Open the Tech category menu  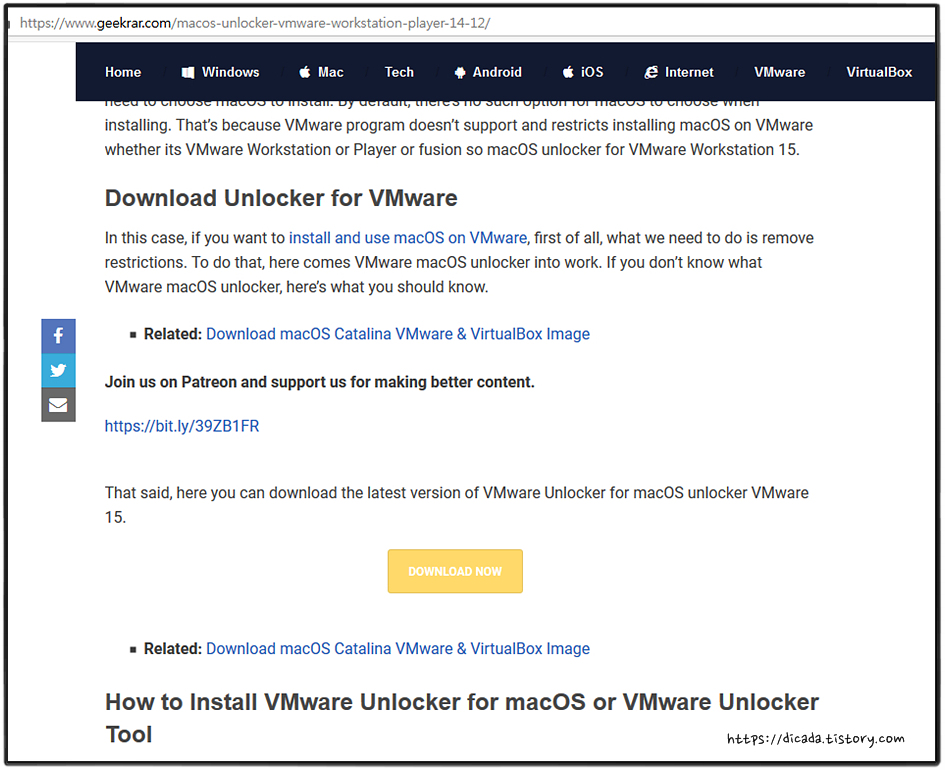point(400,72)
